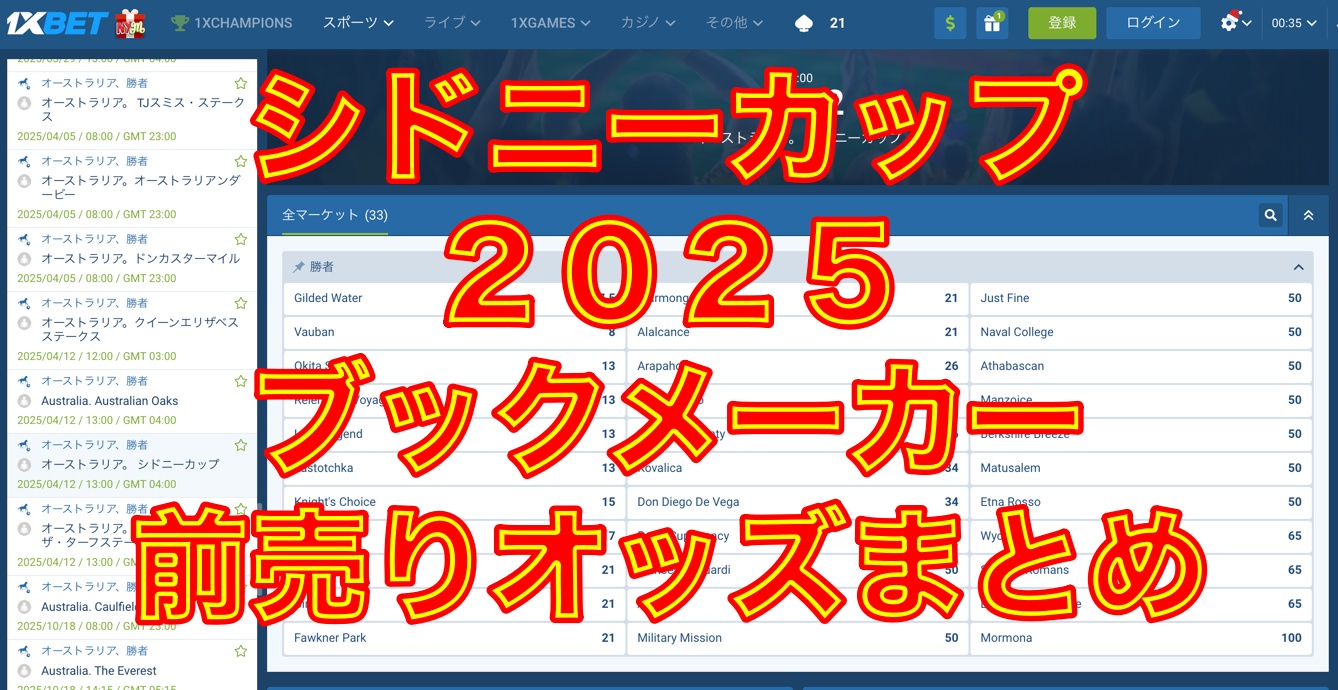Image resolution: width=1338 pixels, height=690 pixels.
Task: Bet on Alalcance at odds 21
Action: [x=797, y=332]
